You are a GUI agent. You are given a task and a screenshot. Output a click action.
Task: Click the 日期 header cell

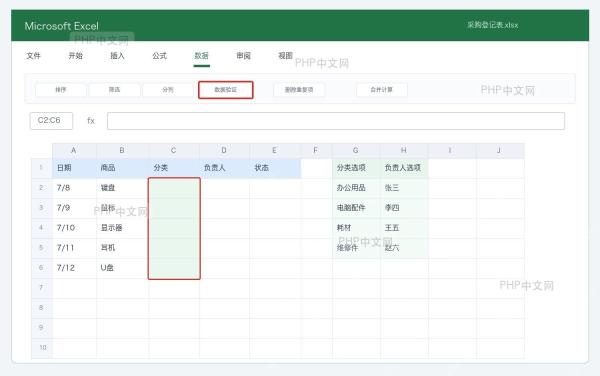pos(74,168)
